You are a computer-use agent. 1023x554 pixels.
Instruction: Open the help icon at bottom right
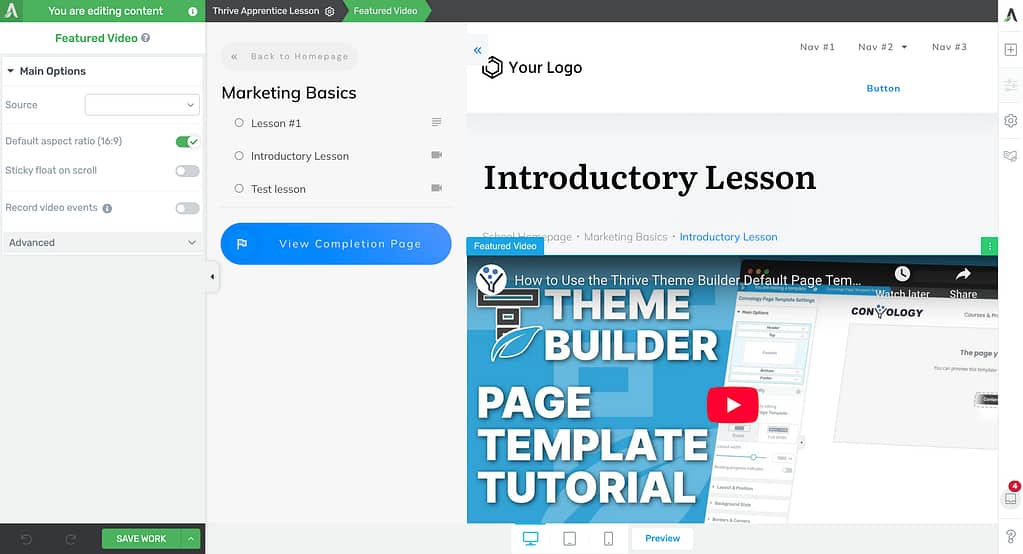click(x=1011, y=536)
